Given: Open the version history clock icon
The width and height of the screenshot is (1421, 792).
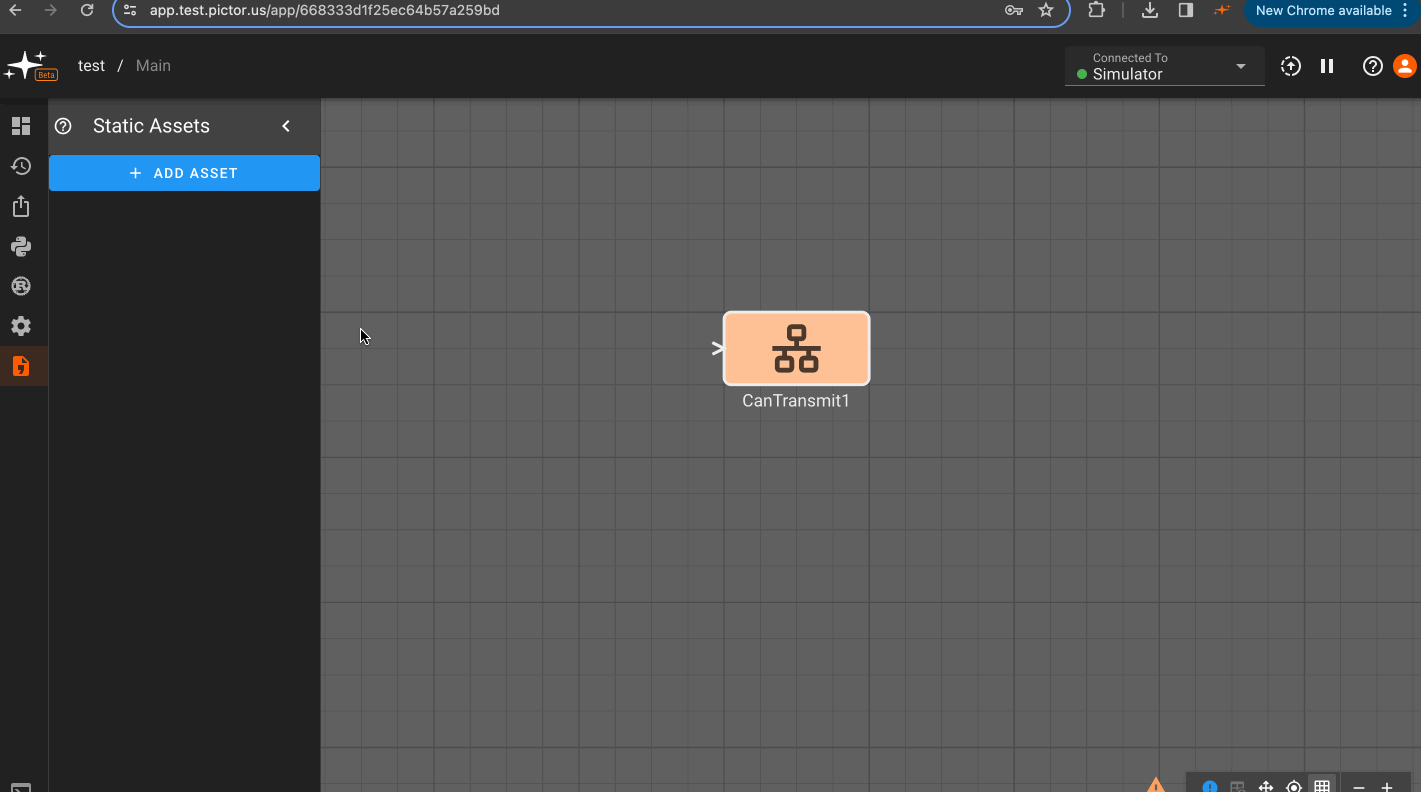Looking at the screenshot, I should coord(21,166).
